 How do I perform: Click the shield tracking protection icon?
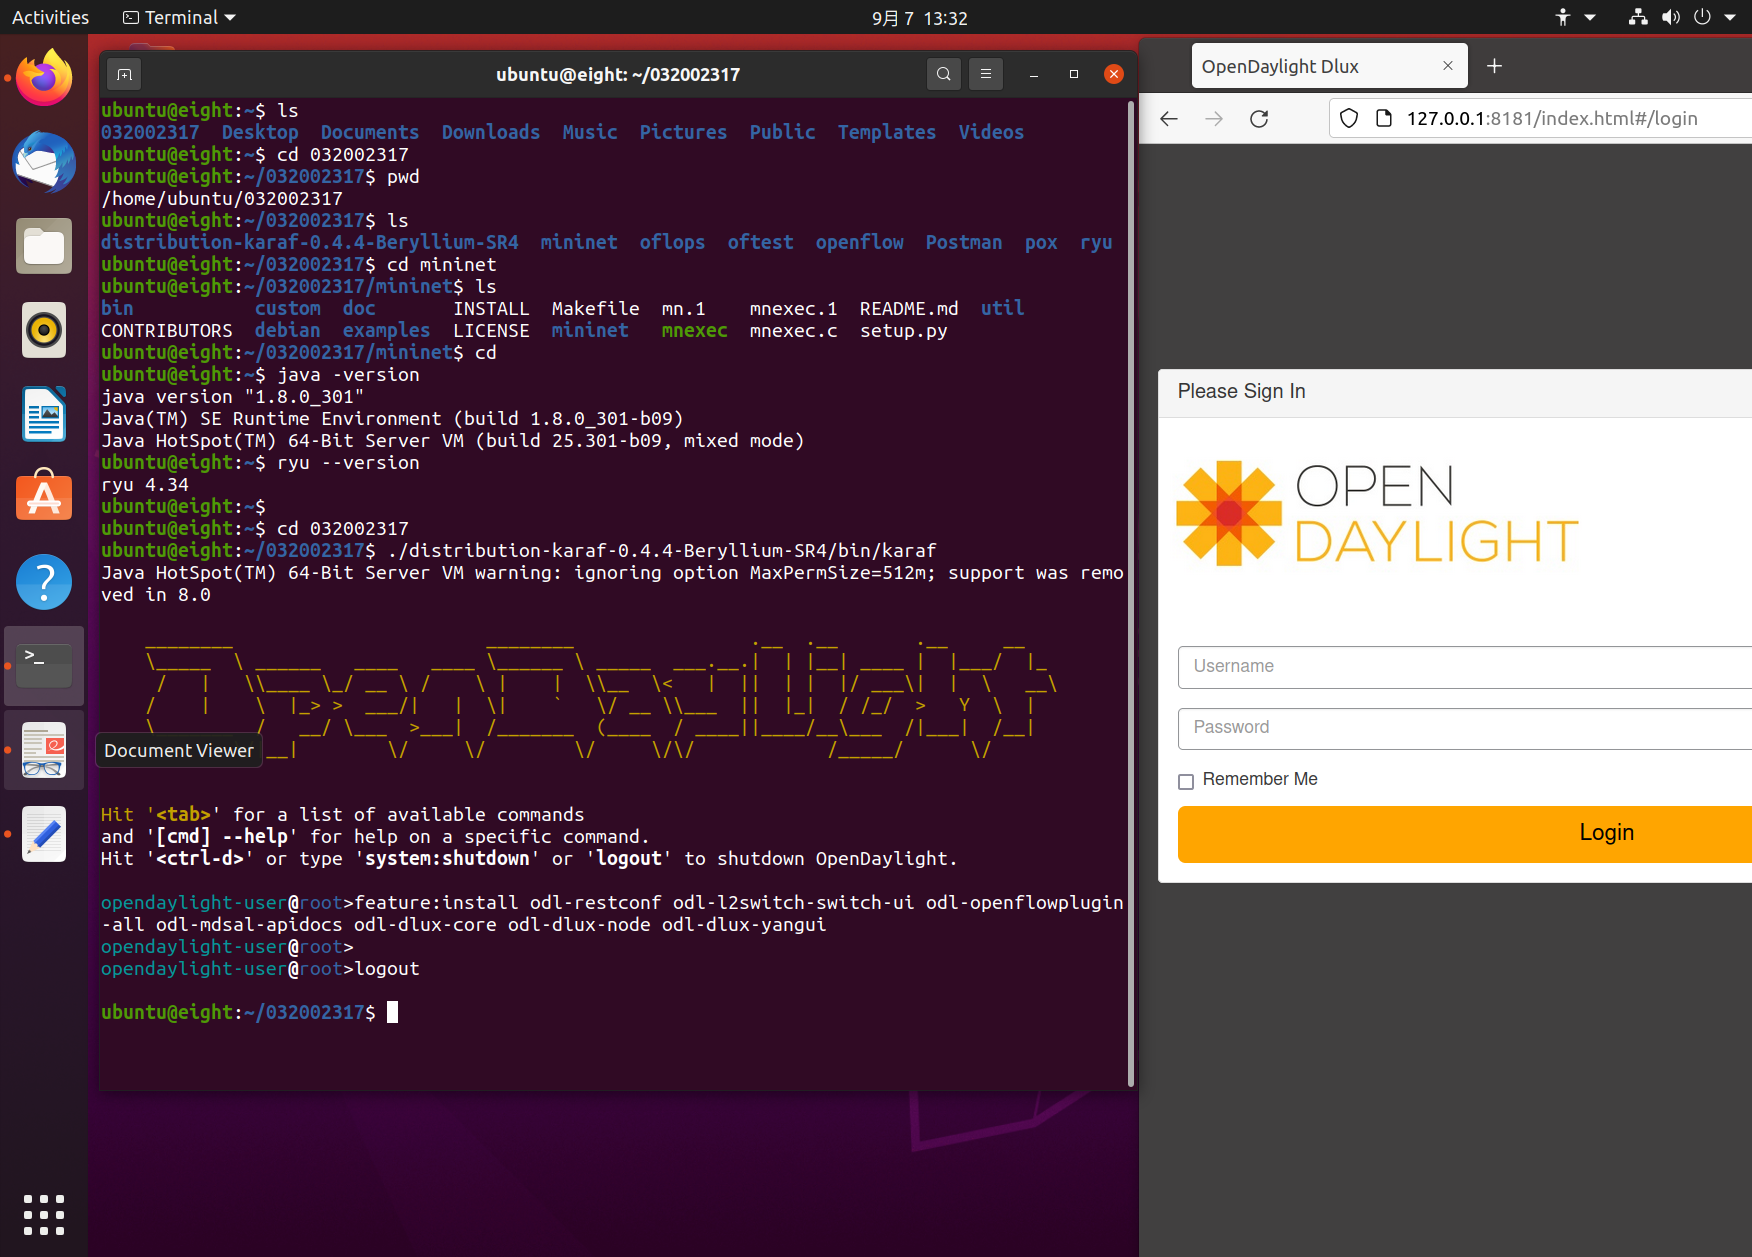tap(1349, 119)
